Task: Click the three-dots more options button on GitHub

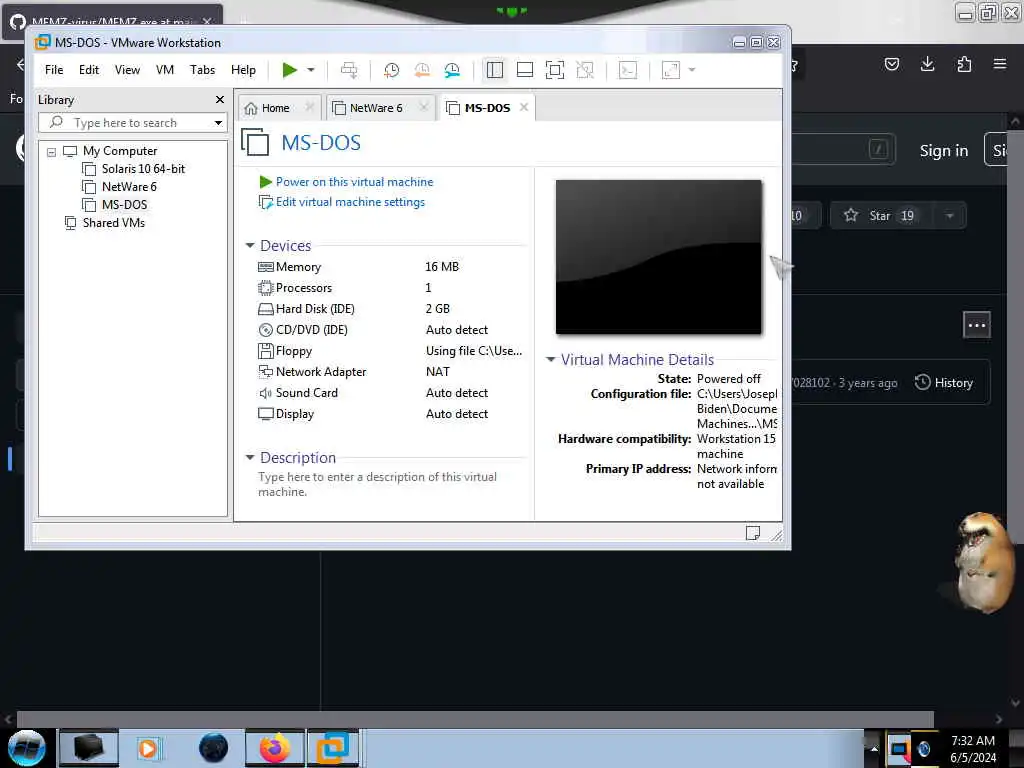Action: pos(977,325)
